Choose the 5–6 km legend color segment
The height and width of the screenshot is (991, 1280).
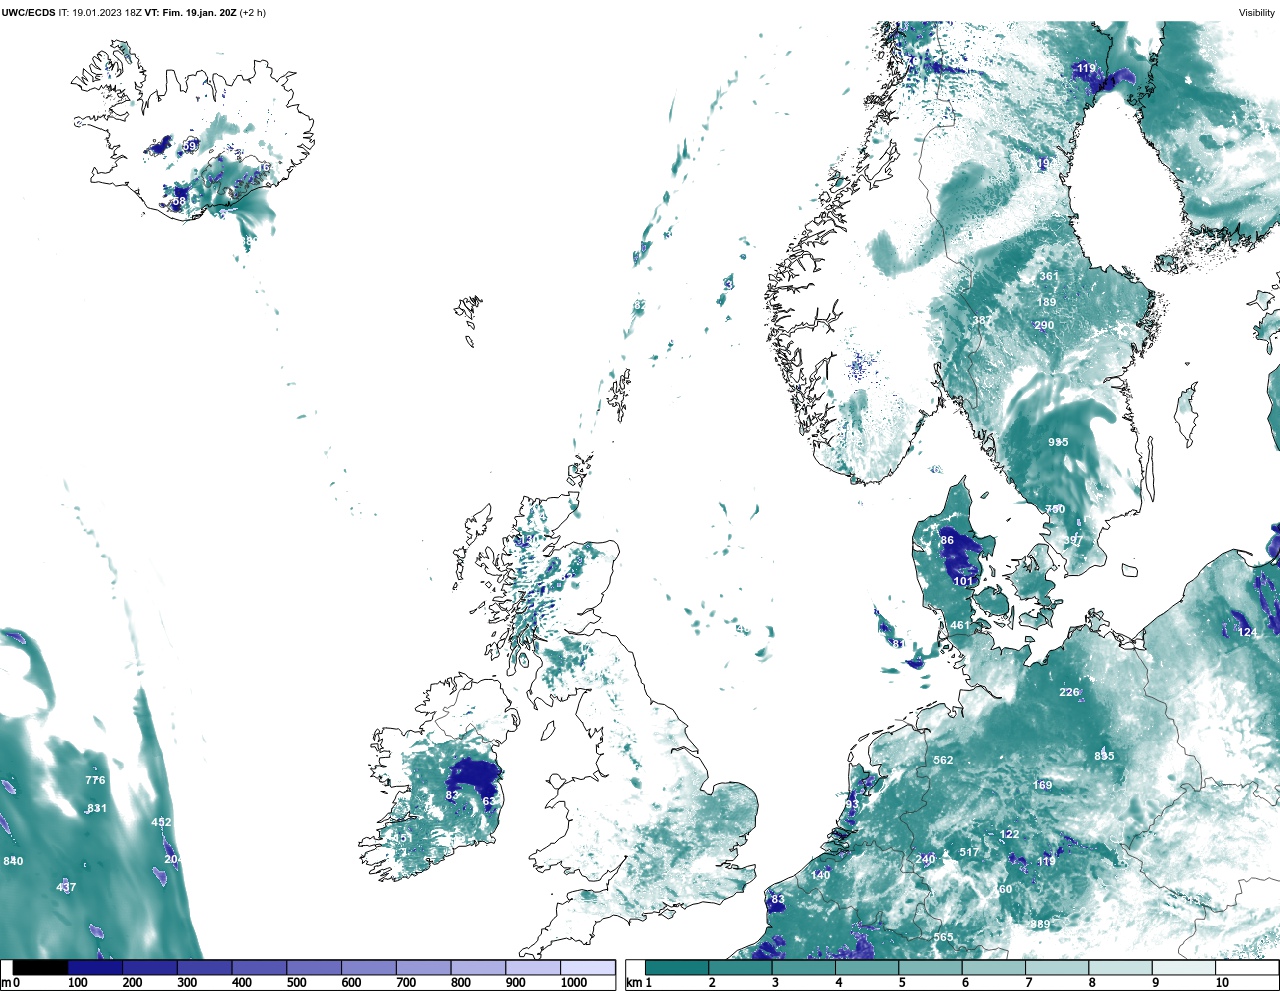point(931,967)
